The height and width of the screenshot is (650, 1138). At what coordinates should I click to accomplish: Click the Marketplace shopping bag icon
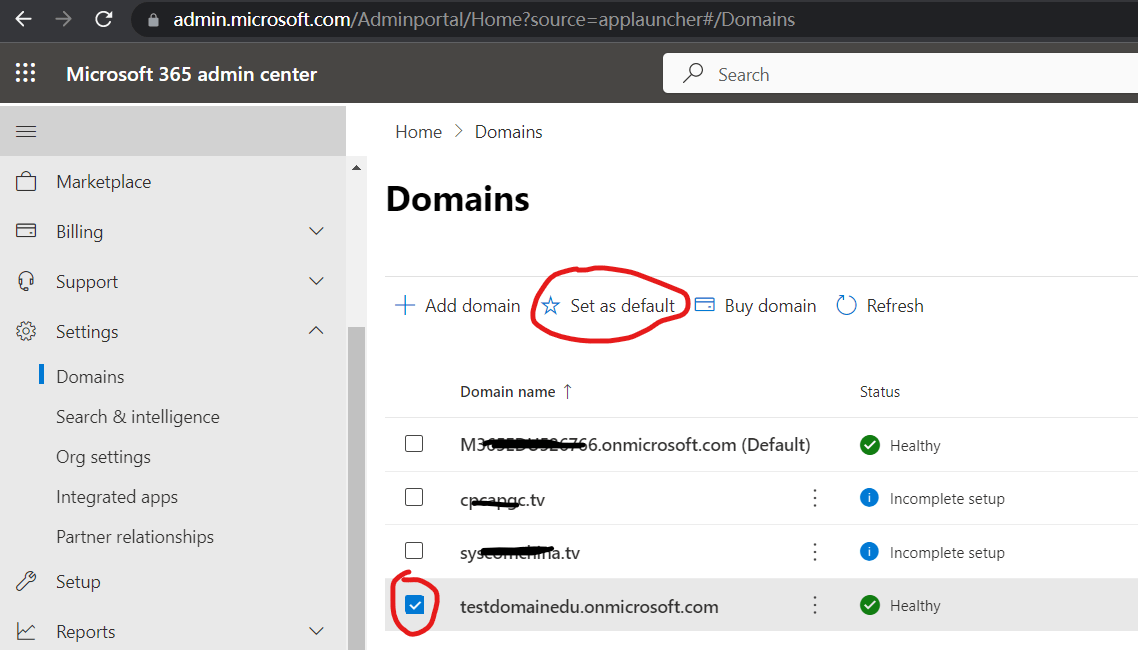pos(26,181)
